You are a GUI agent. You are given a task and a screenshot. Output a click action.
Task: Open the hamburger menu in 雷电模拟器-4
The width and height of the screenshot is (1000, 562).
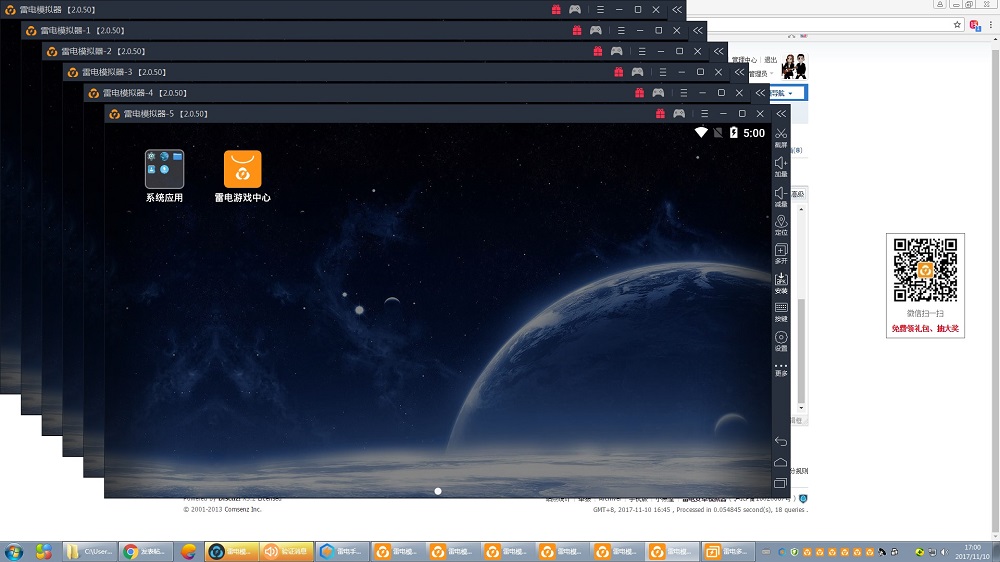click(684, 92)
